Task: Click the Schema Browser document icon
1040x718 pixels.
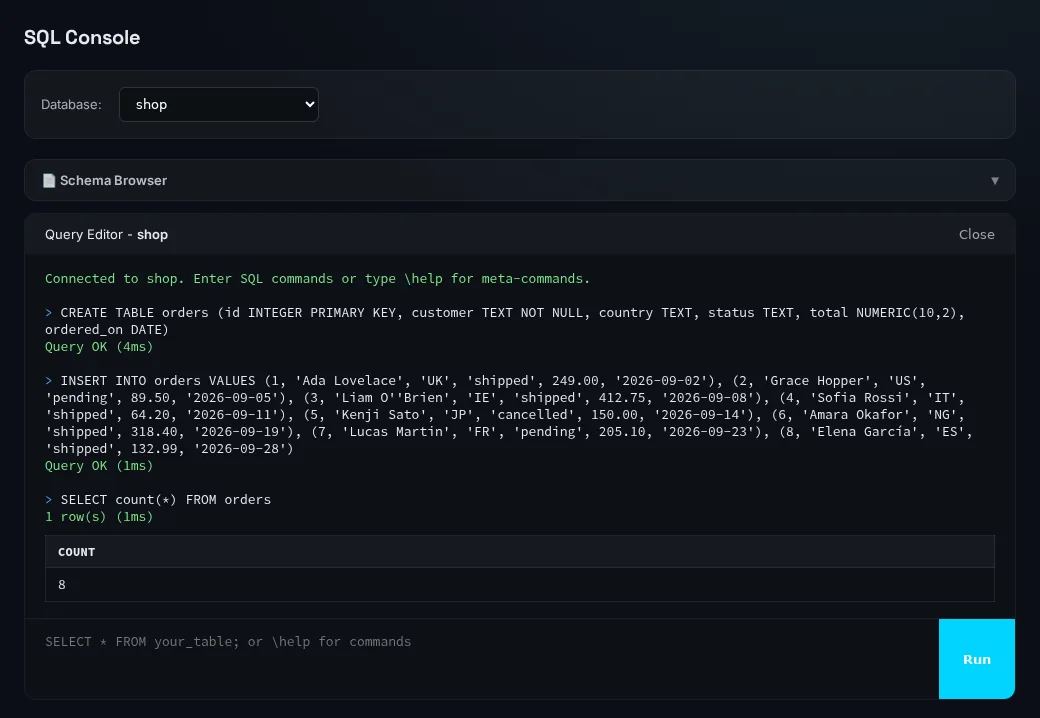Action: click(49, 180)
